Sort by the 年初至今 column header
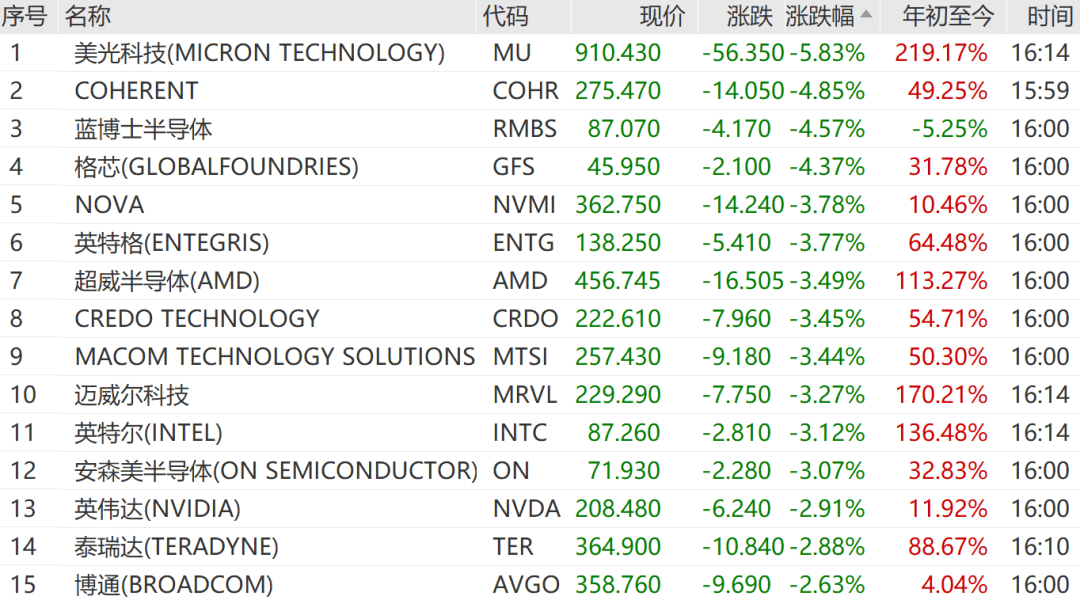The width and height of the screenshot is (1080, 600). pyautogui.click(x=948, y=16)
